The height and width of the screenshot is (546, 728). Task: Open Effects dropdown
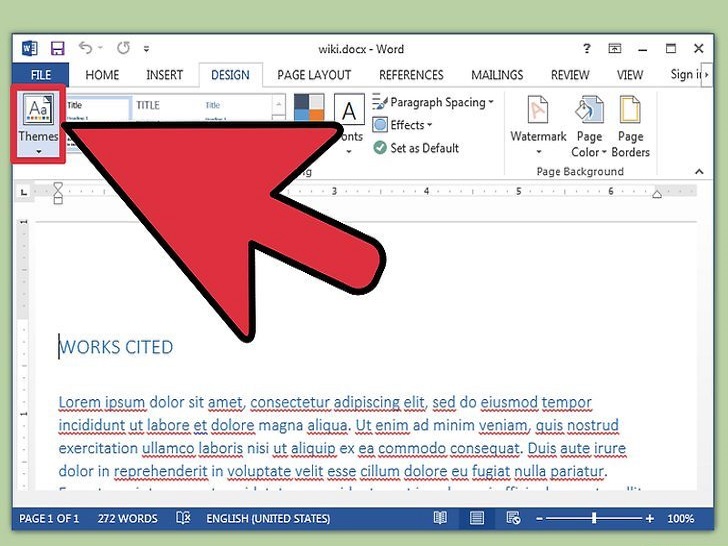[x=403, y=125]
